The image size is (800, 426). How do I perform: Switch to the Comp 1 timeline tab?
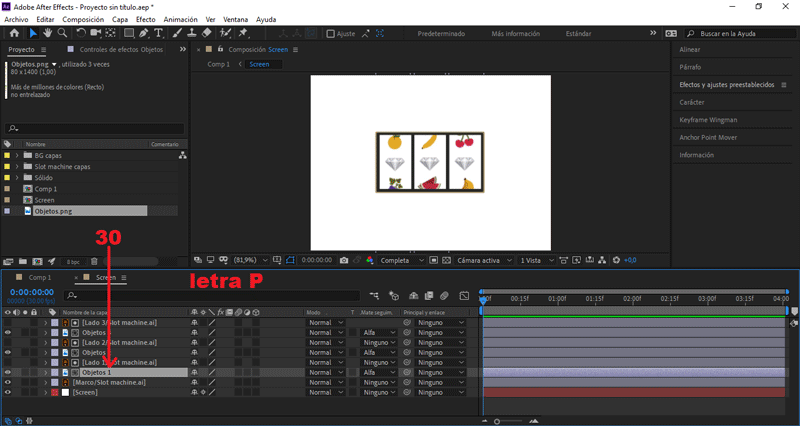pos(39,277)
